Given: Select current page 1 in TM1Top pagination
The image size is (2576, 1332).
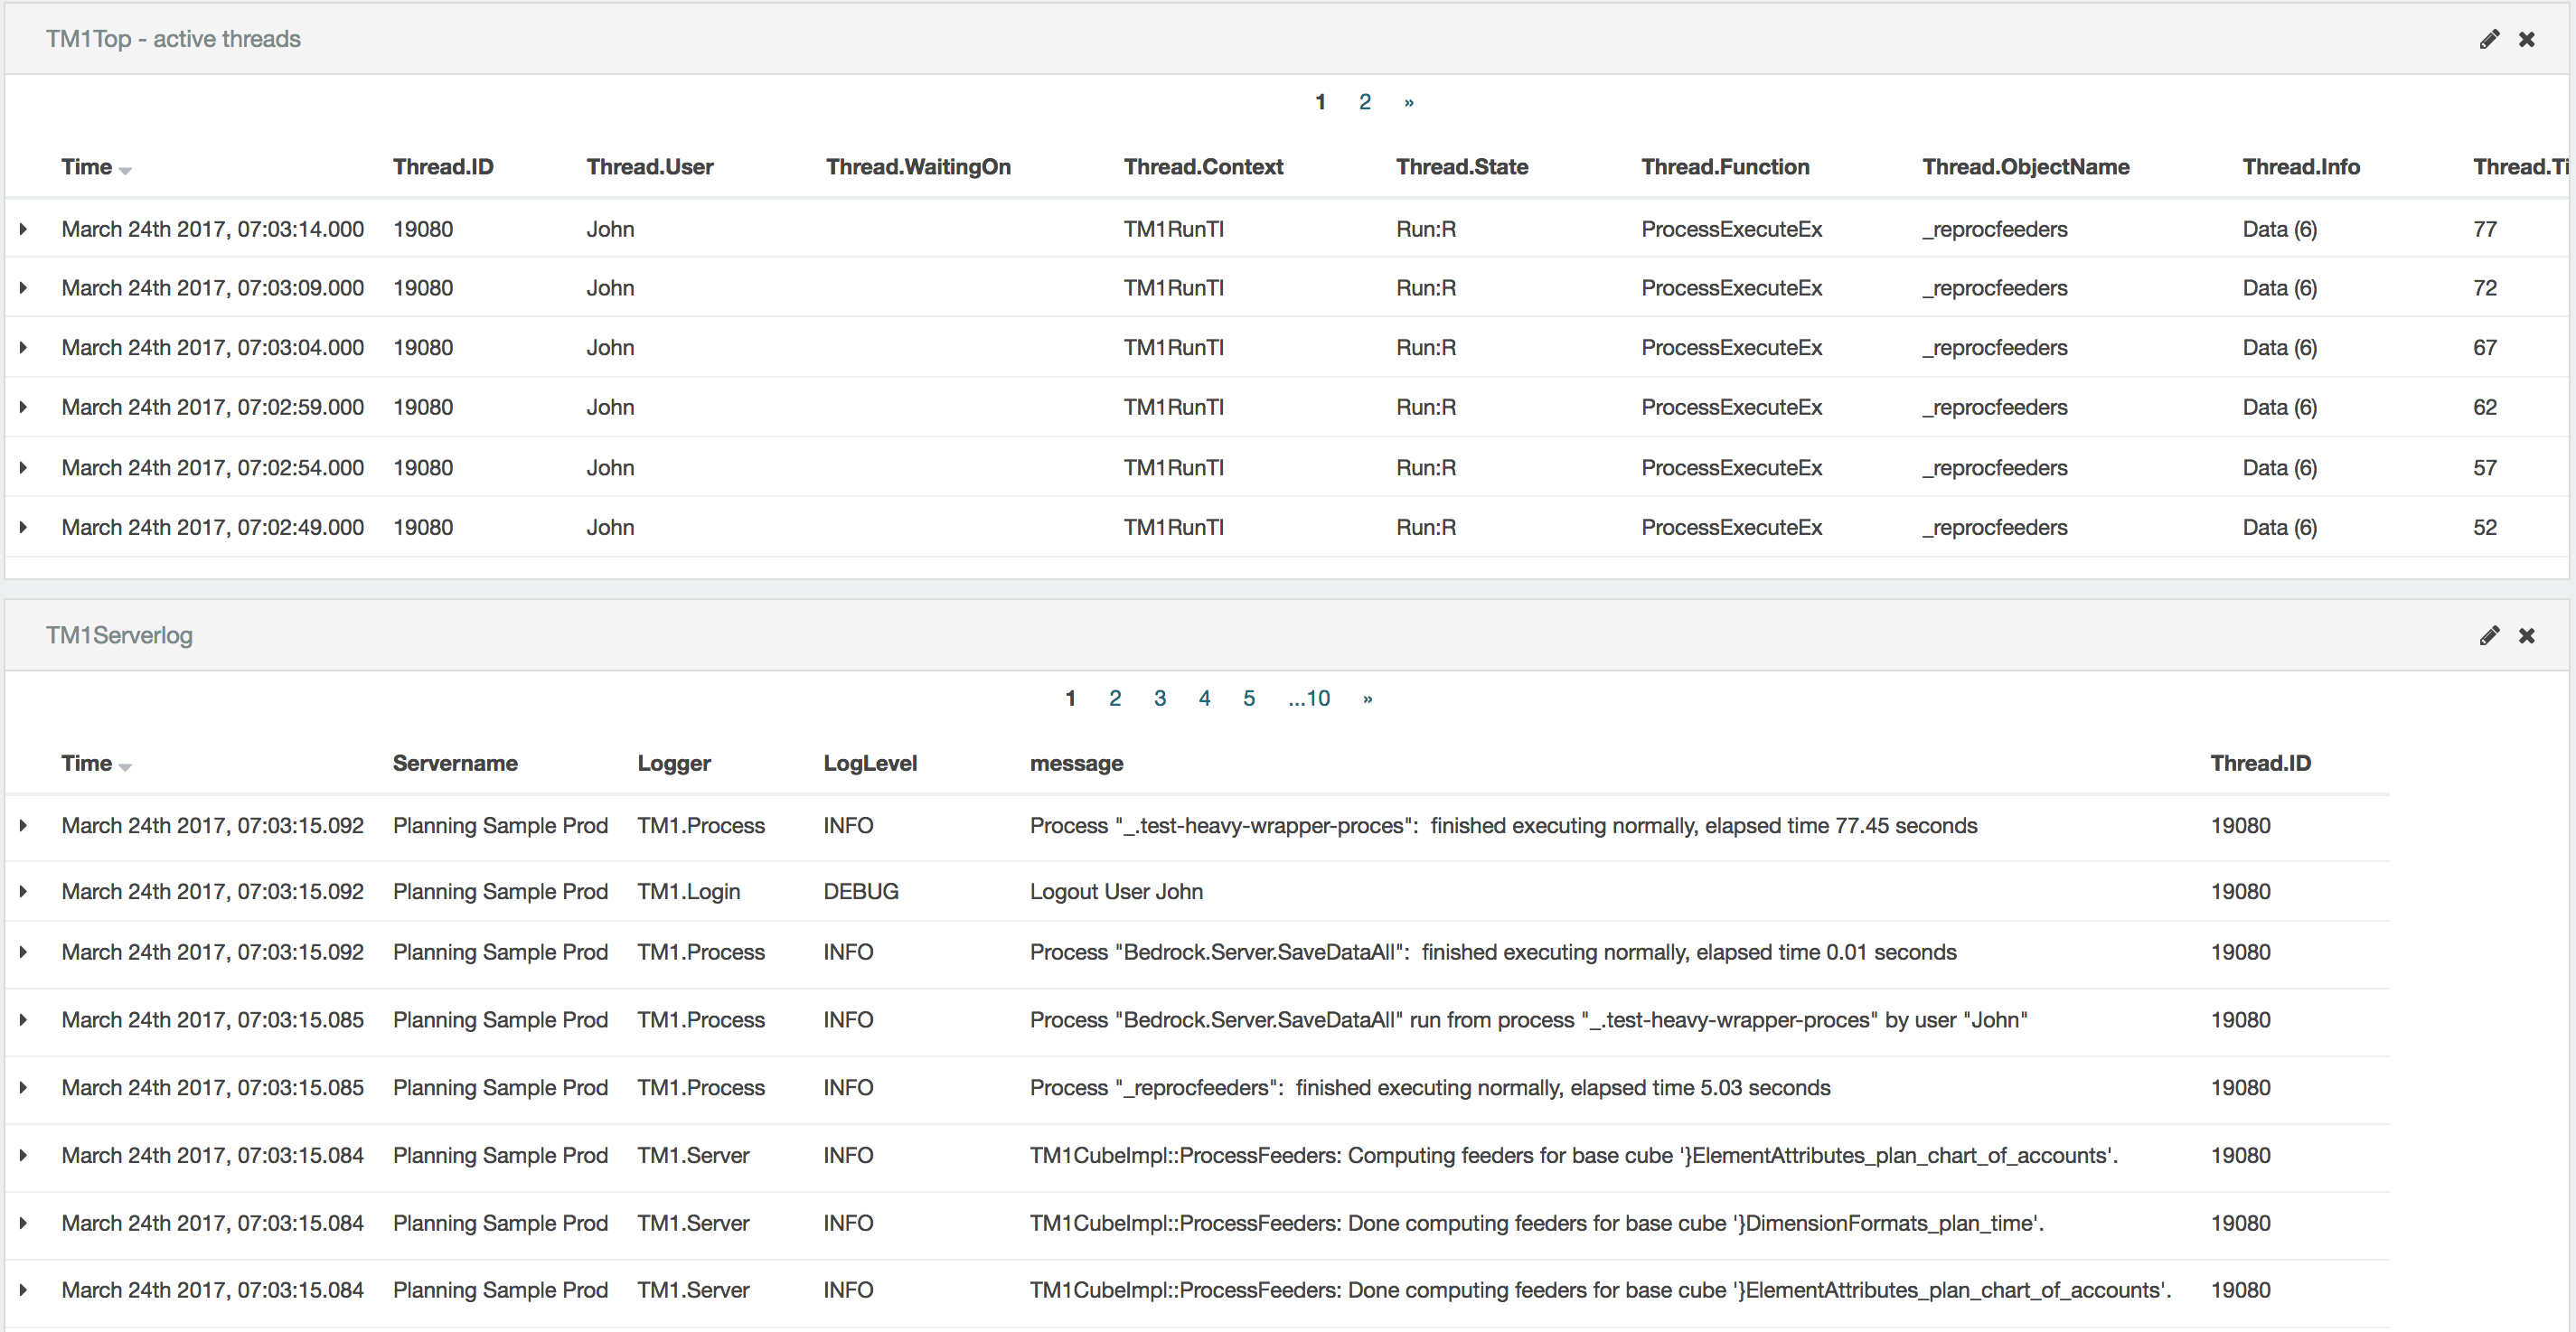Looking at the screenshot, I should [x=1320, y=101].
